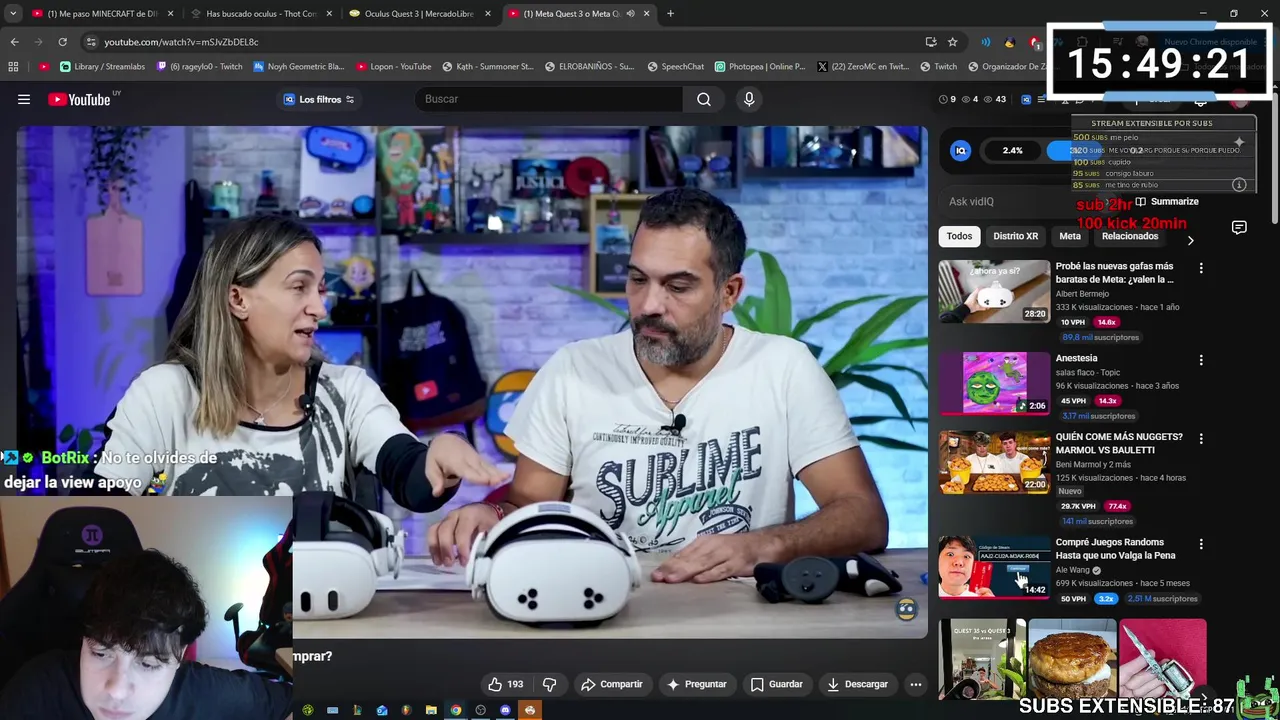This screenshot has width=1280, height=720.
Task: Open more actions ellipsis under video
Action: pyautogui.click(x=915, y=684)
